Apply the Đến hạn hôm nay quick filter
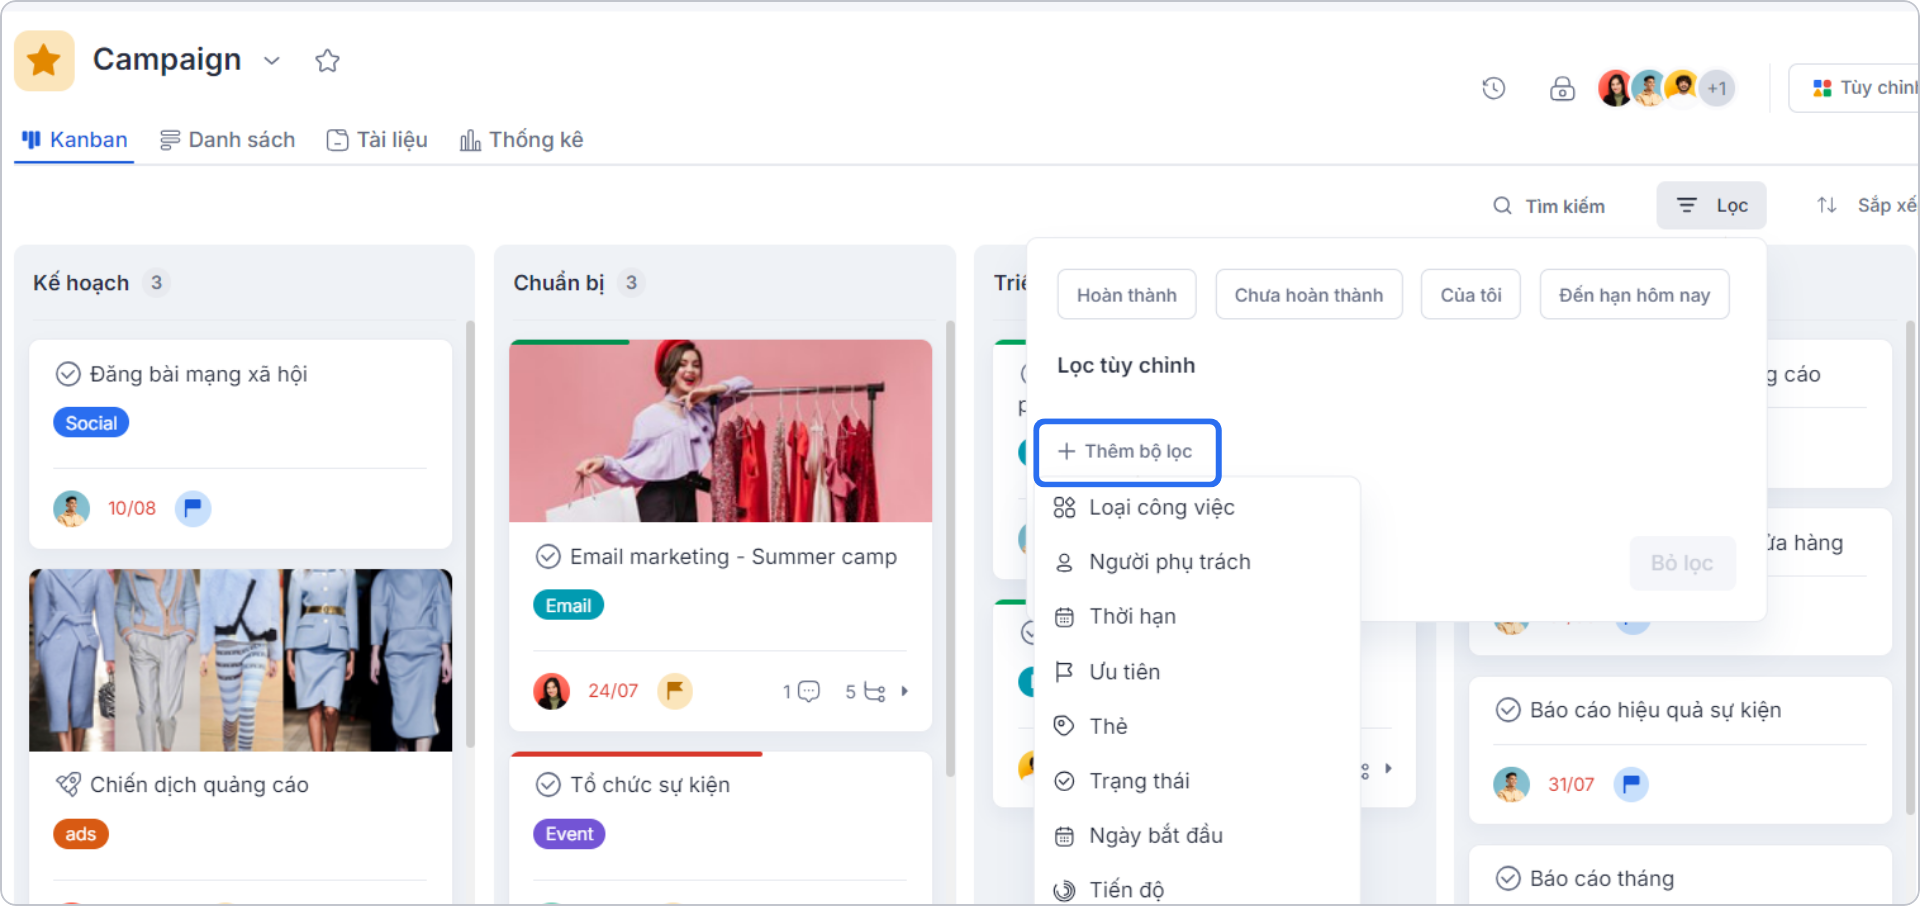Image resolution: width=1920 pixels, height=906 pixels. pos(1634,295)
